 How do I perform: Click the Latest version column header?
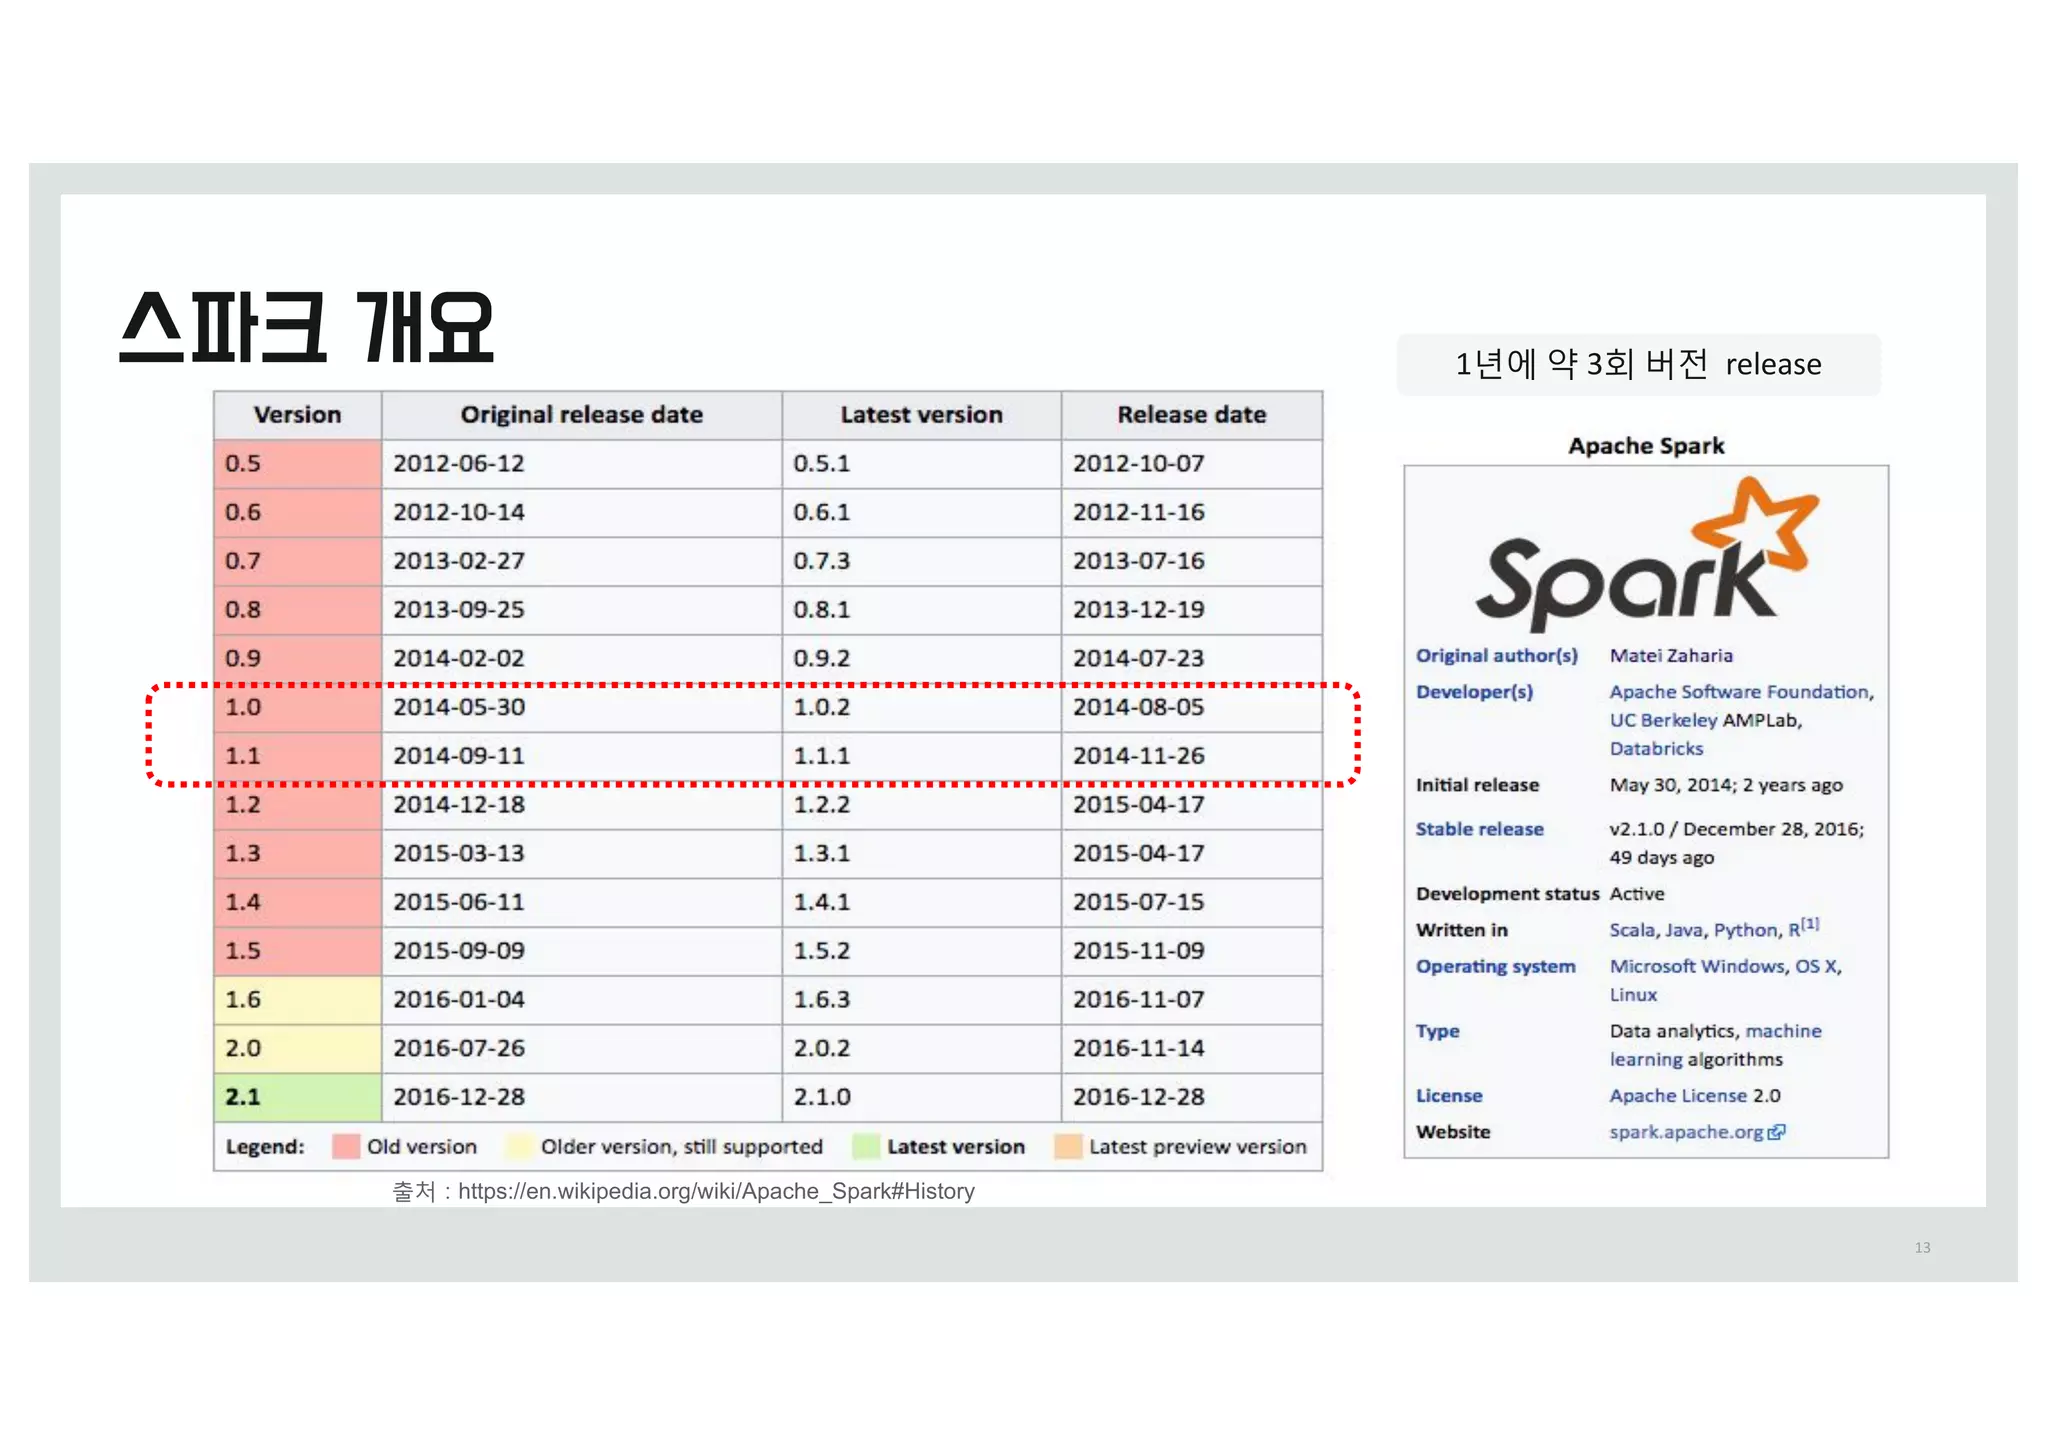(x=921, y=415)
